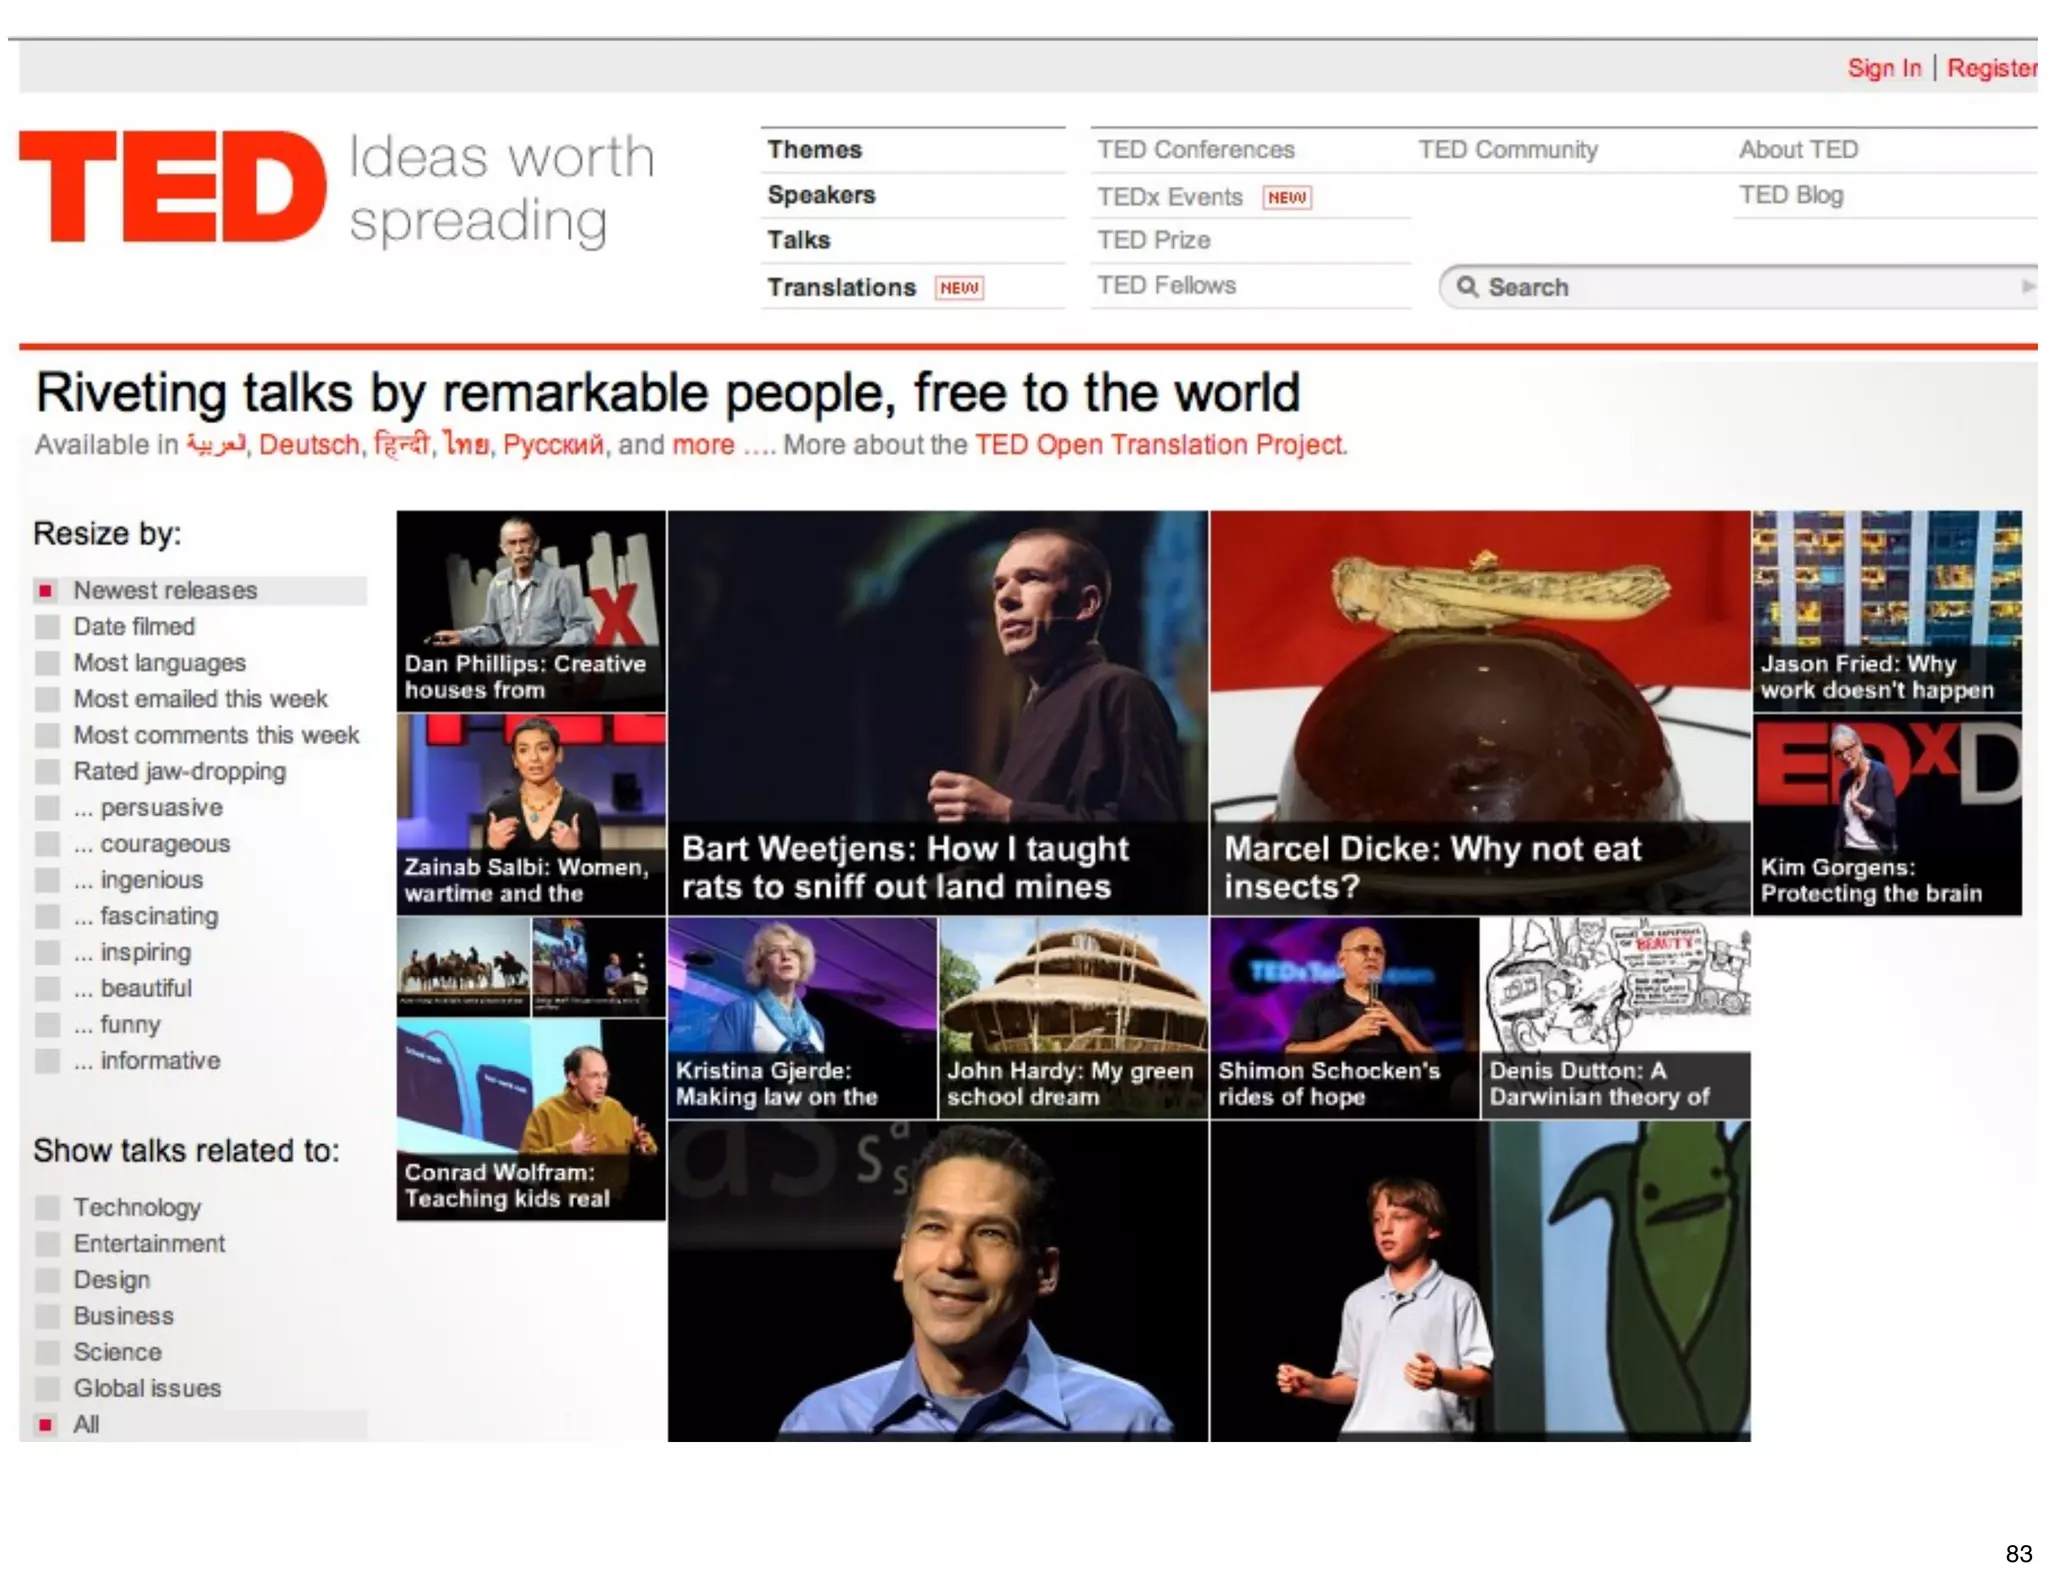
Task: Open John Hardy green school thumbnail
Action: (x=1073, y=1017)
